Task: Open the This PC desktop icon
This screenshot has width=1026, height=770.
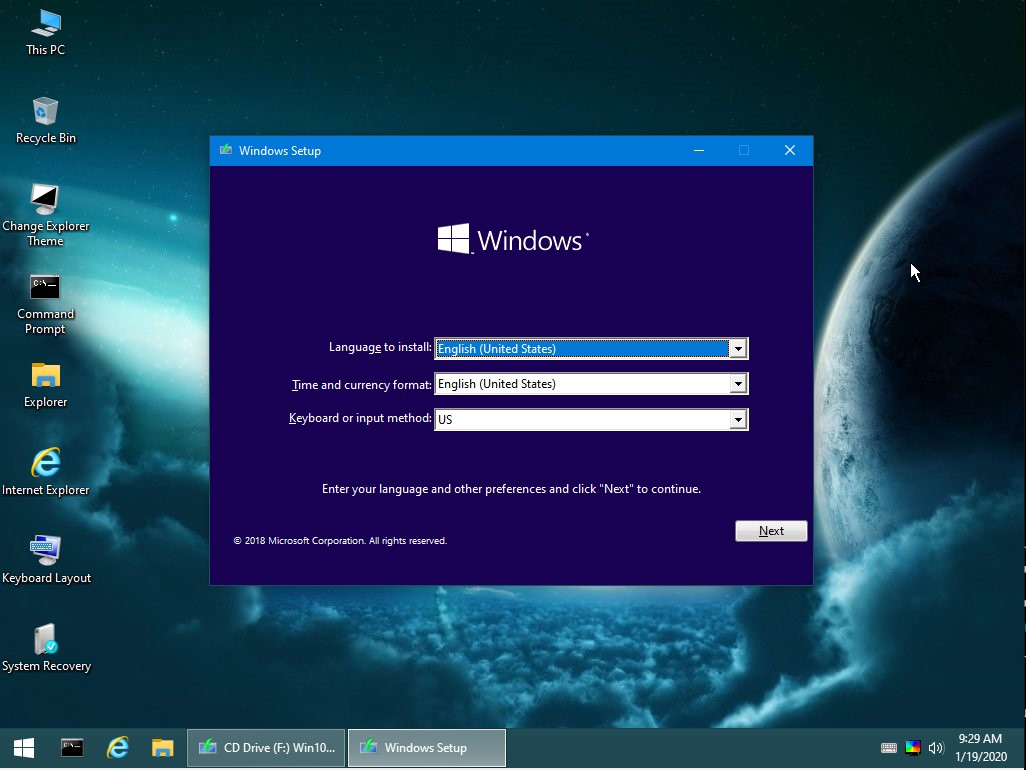Action: click(45, 33)
